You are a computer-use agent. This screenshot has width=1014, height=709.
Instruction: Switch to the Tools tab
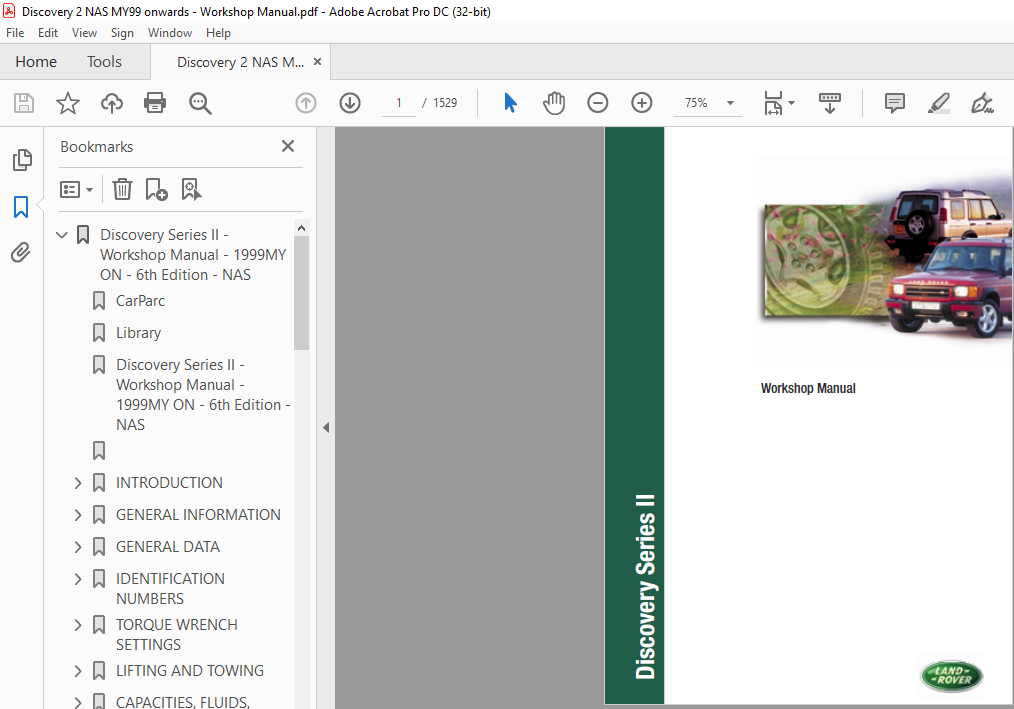click(104, 62)
